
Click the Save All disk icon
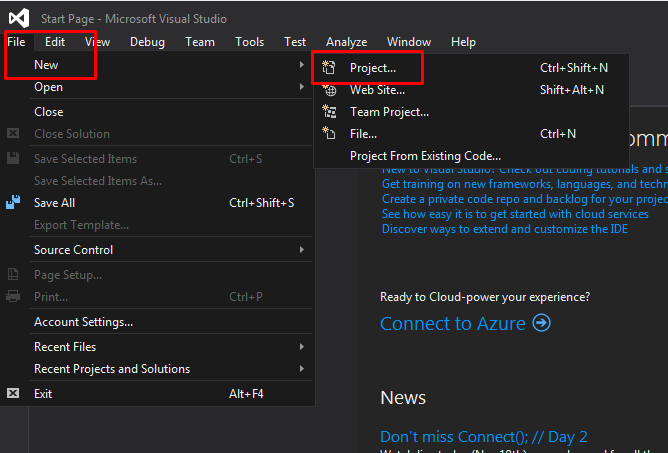point(13,202)
